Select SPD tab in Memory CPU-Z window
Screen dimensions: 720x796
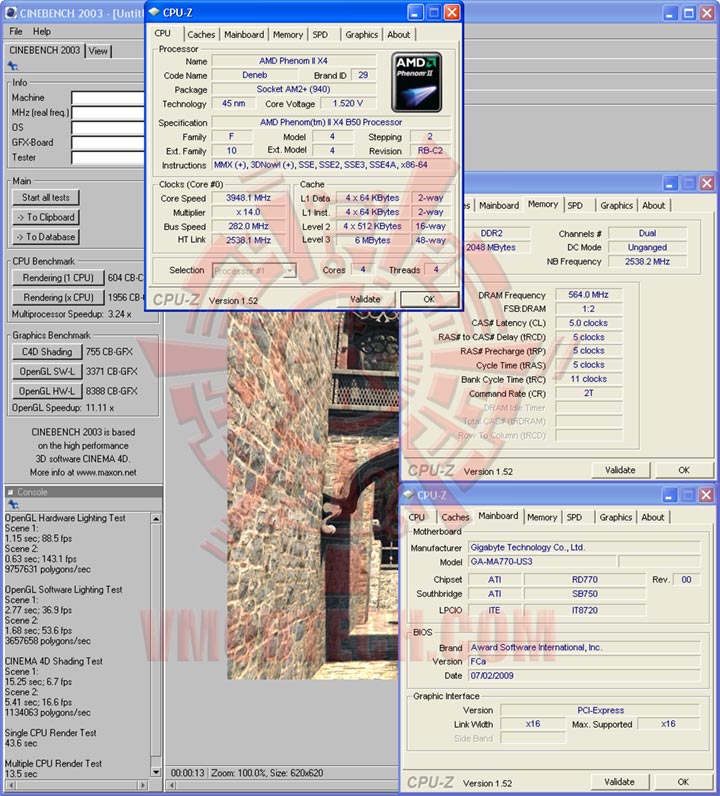click(575, 206)
